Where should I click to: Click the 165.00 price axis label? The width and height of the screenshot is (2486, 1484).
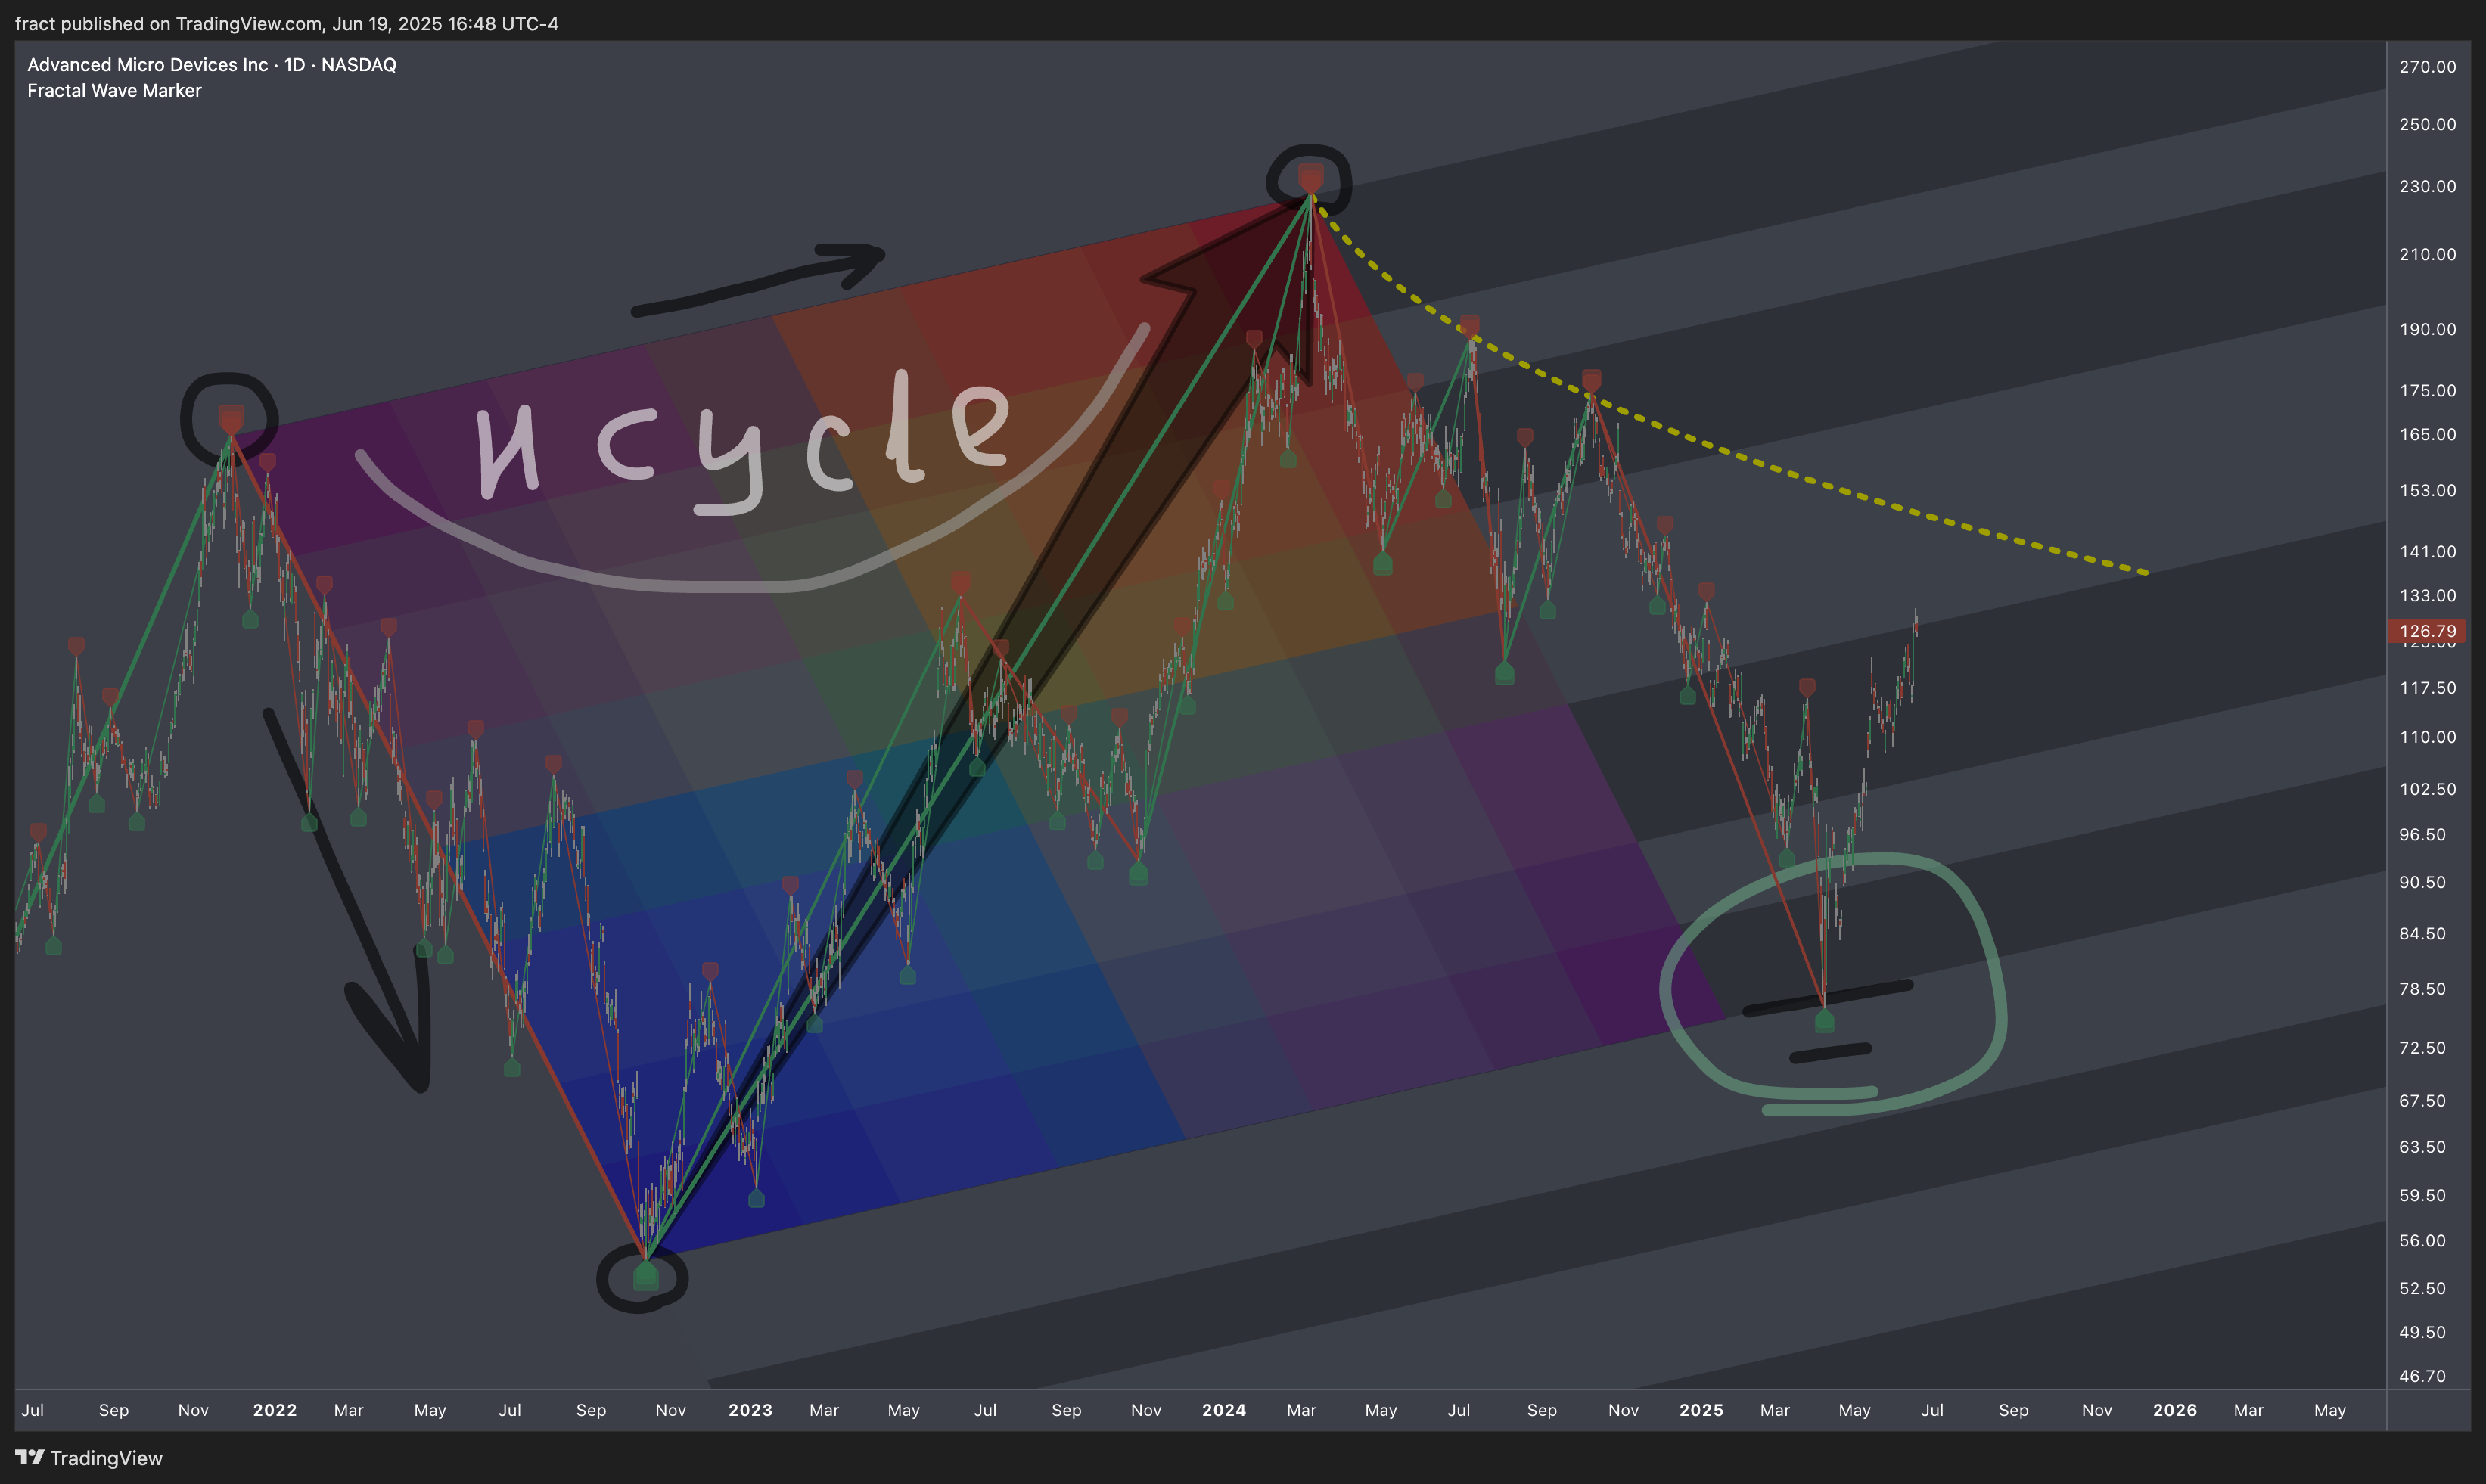2427,434
